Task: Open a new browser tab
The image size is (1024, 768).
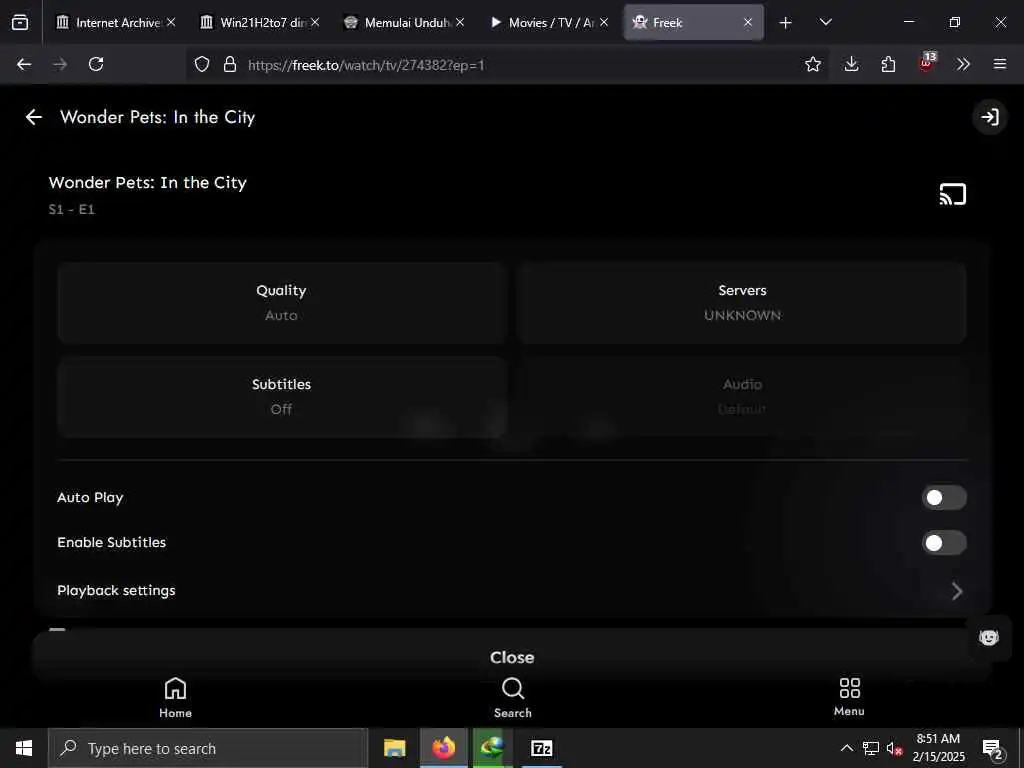Action: tap(785, 23)
